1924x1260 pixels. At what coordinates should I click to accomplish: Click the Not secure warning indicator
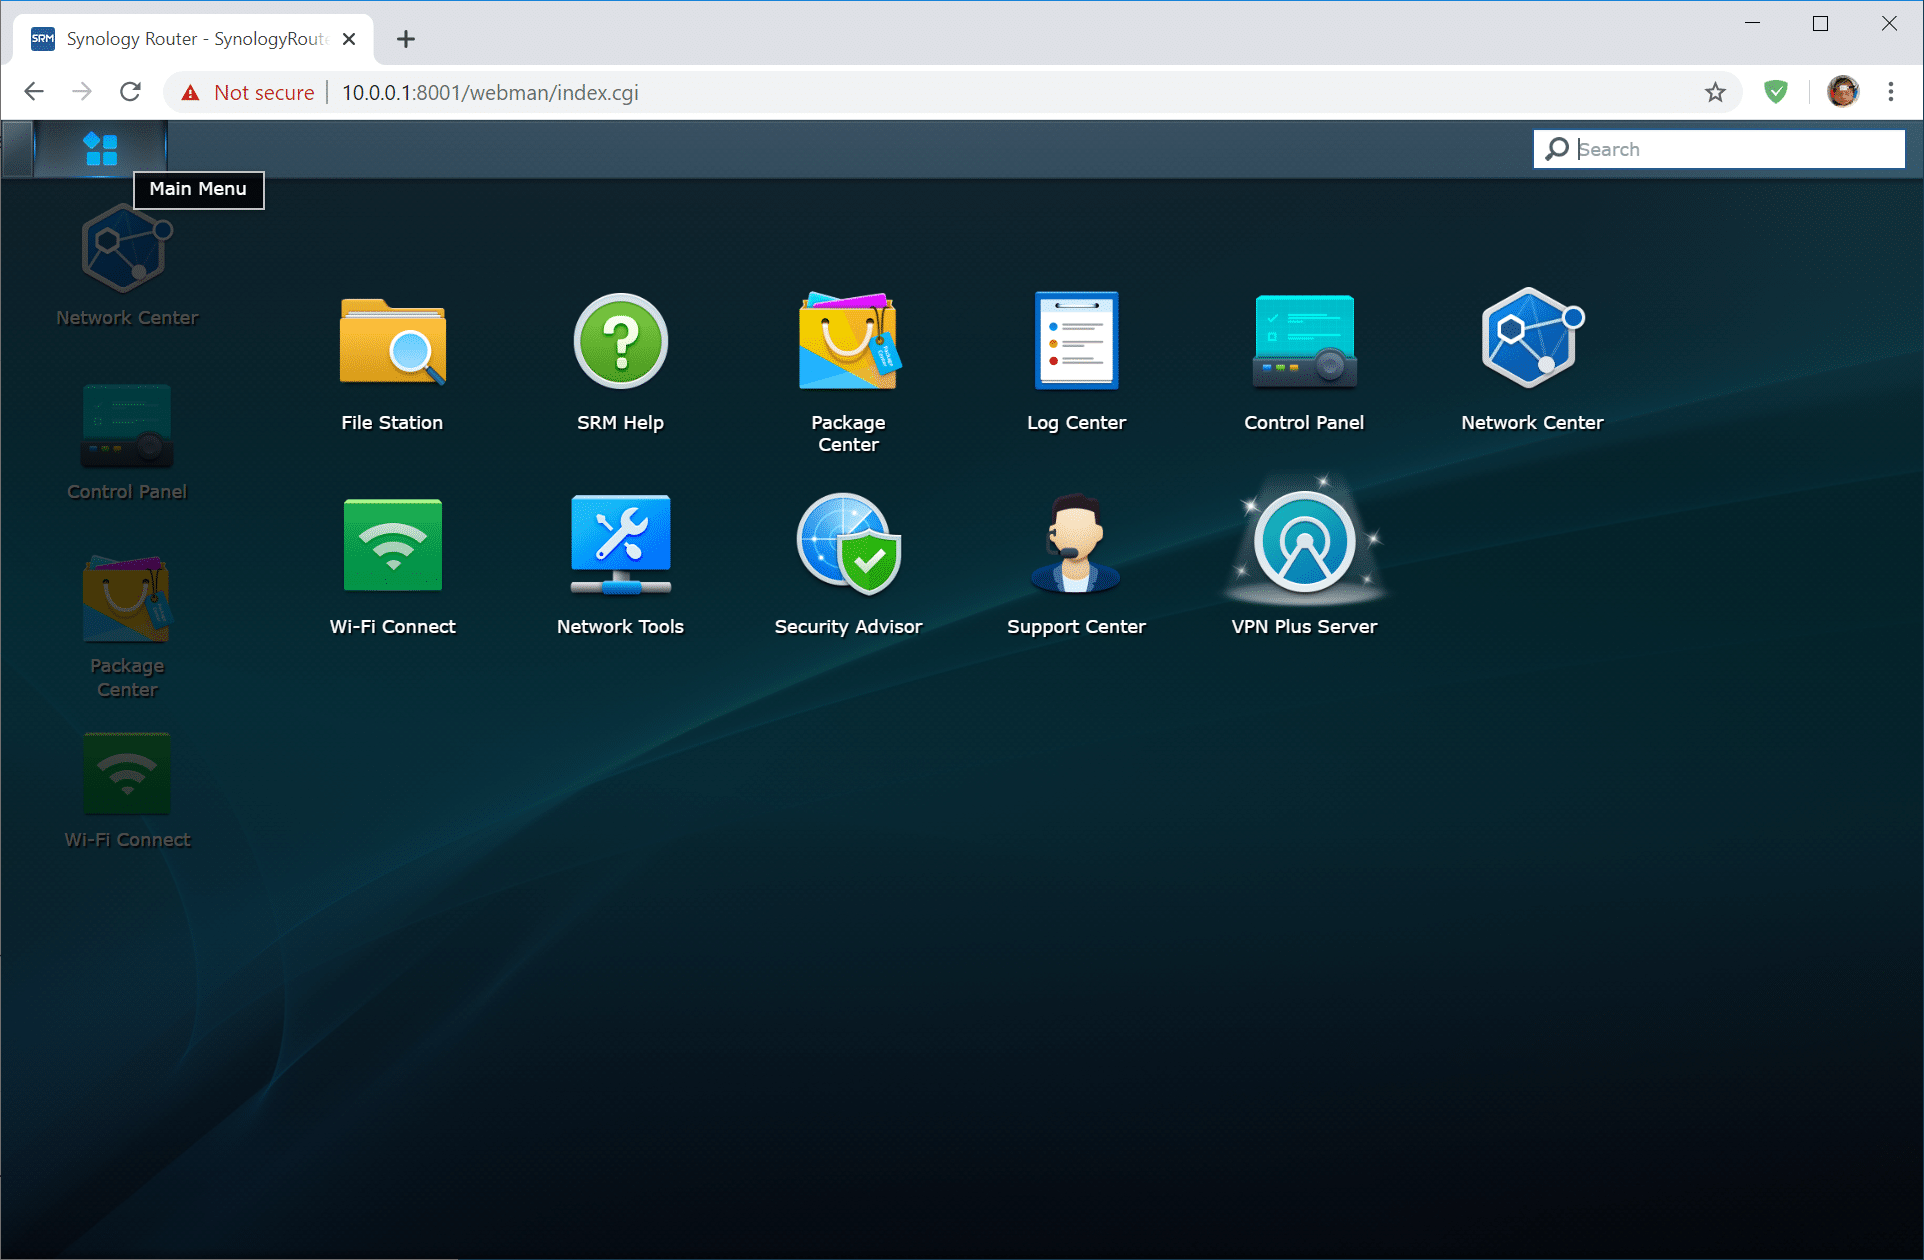247,92
